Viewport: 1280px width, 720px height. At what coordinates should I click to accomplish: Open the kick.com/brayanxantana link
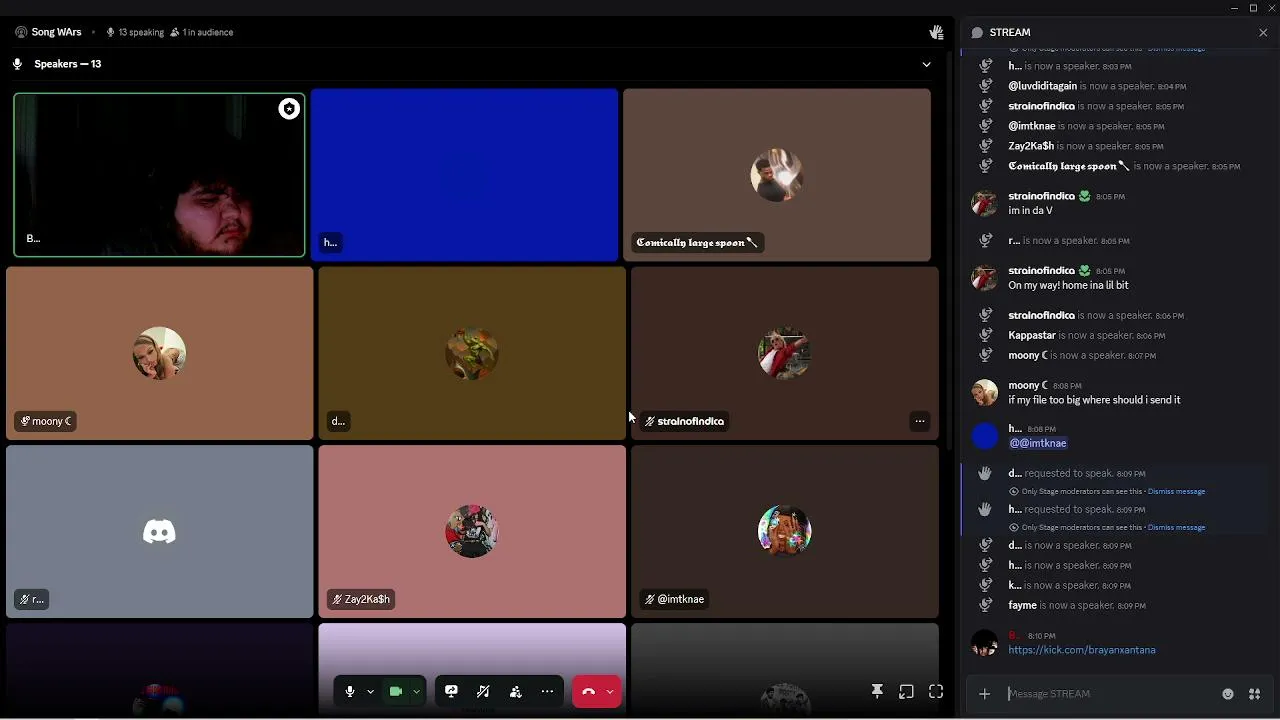(1082, 650)
